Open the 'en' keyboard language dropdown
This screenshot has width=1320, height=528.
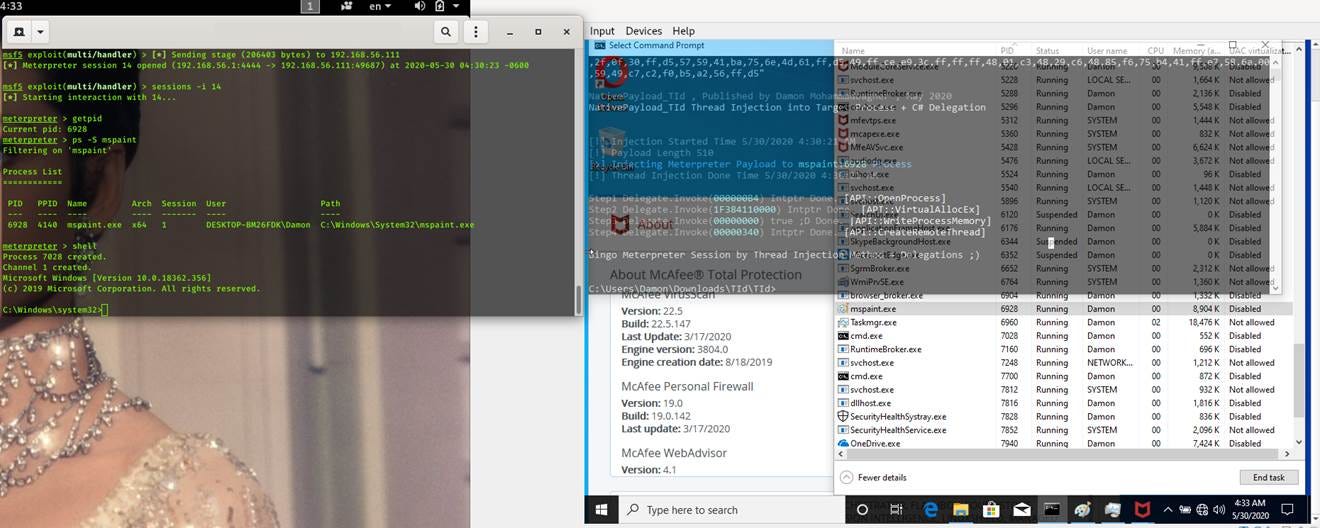380,6
